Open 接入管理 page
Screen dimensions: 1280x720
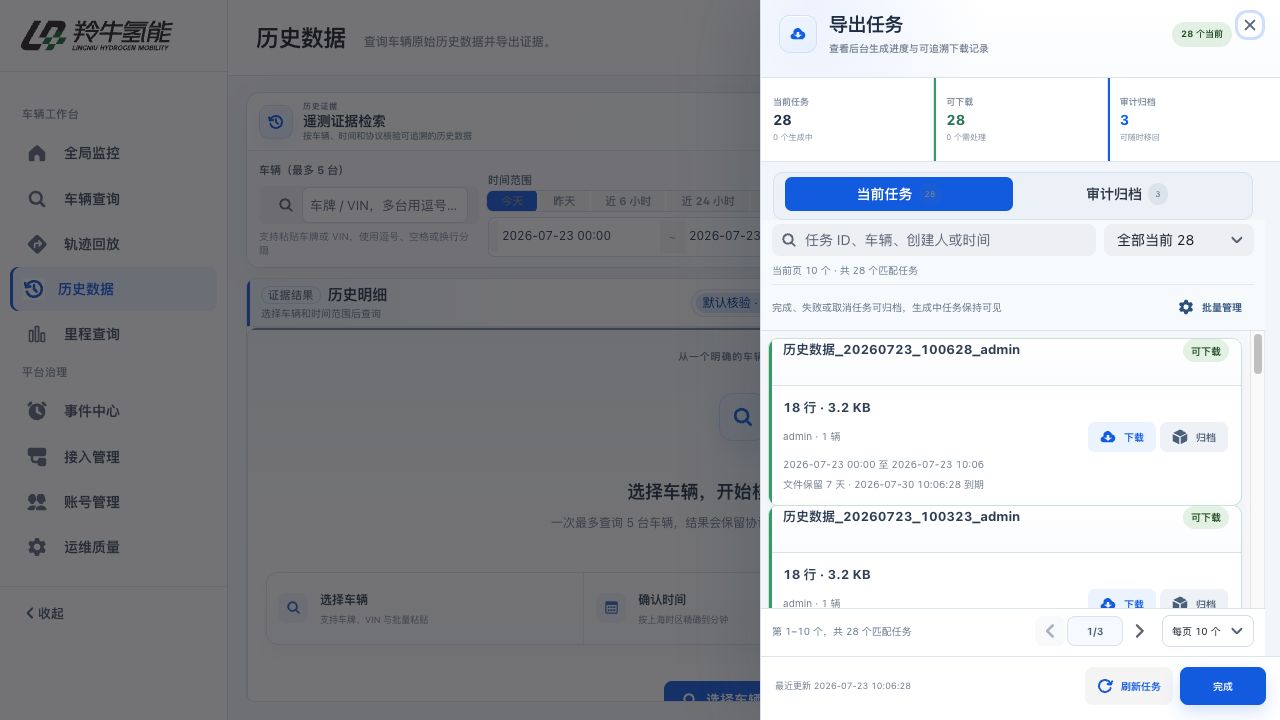[113, 457]
